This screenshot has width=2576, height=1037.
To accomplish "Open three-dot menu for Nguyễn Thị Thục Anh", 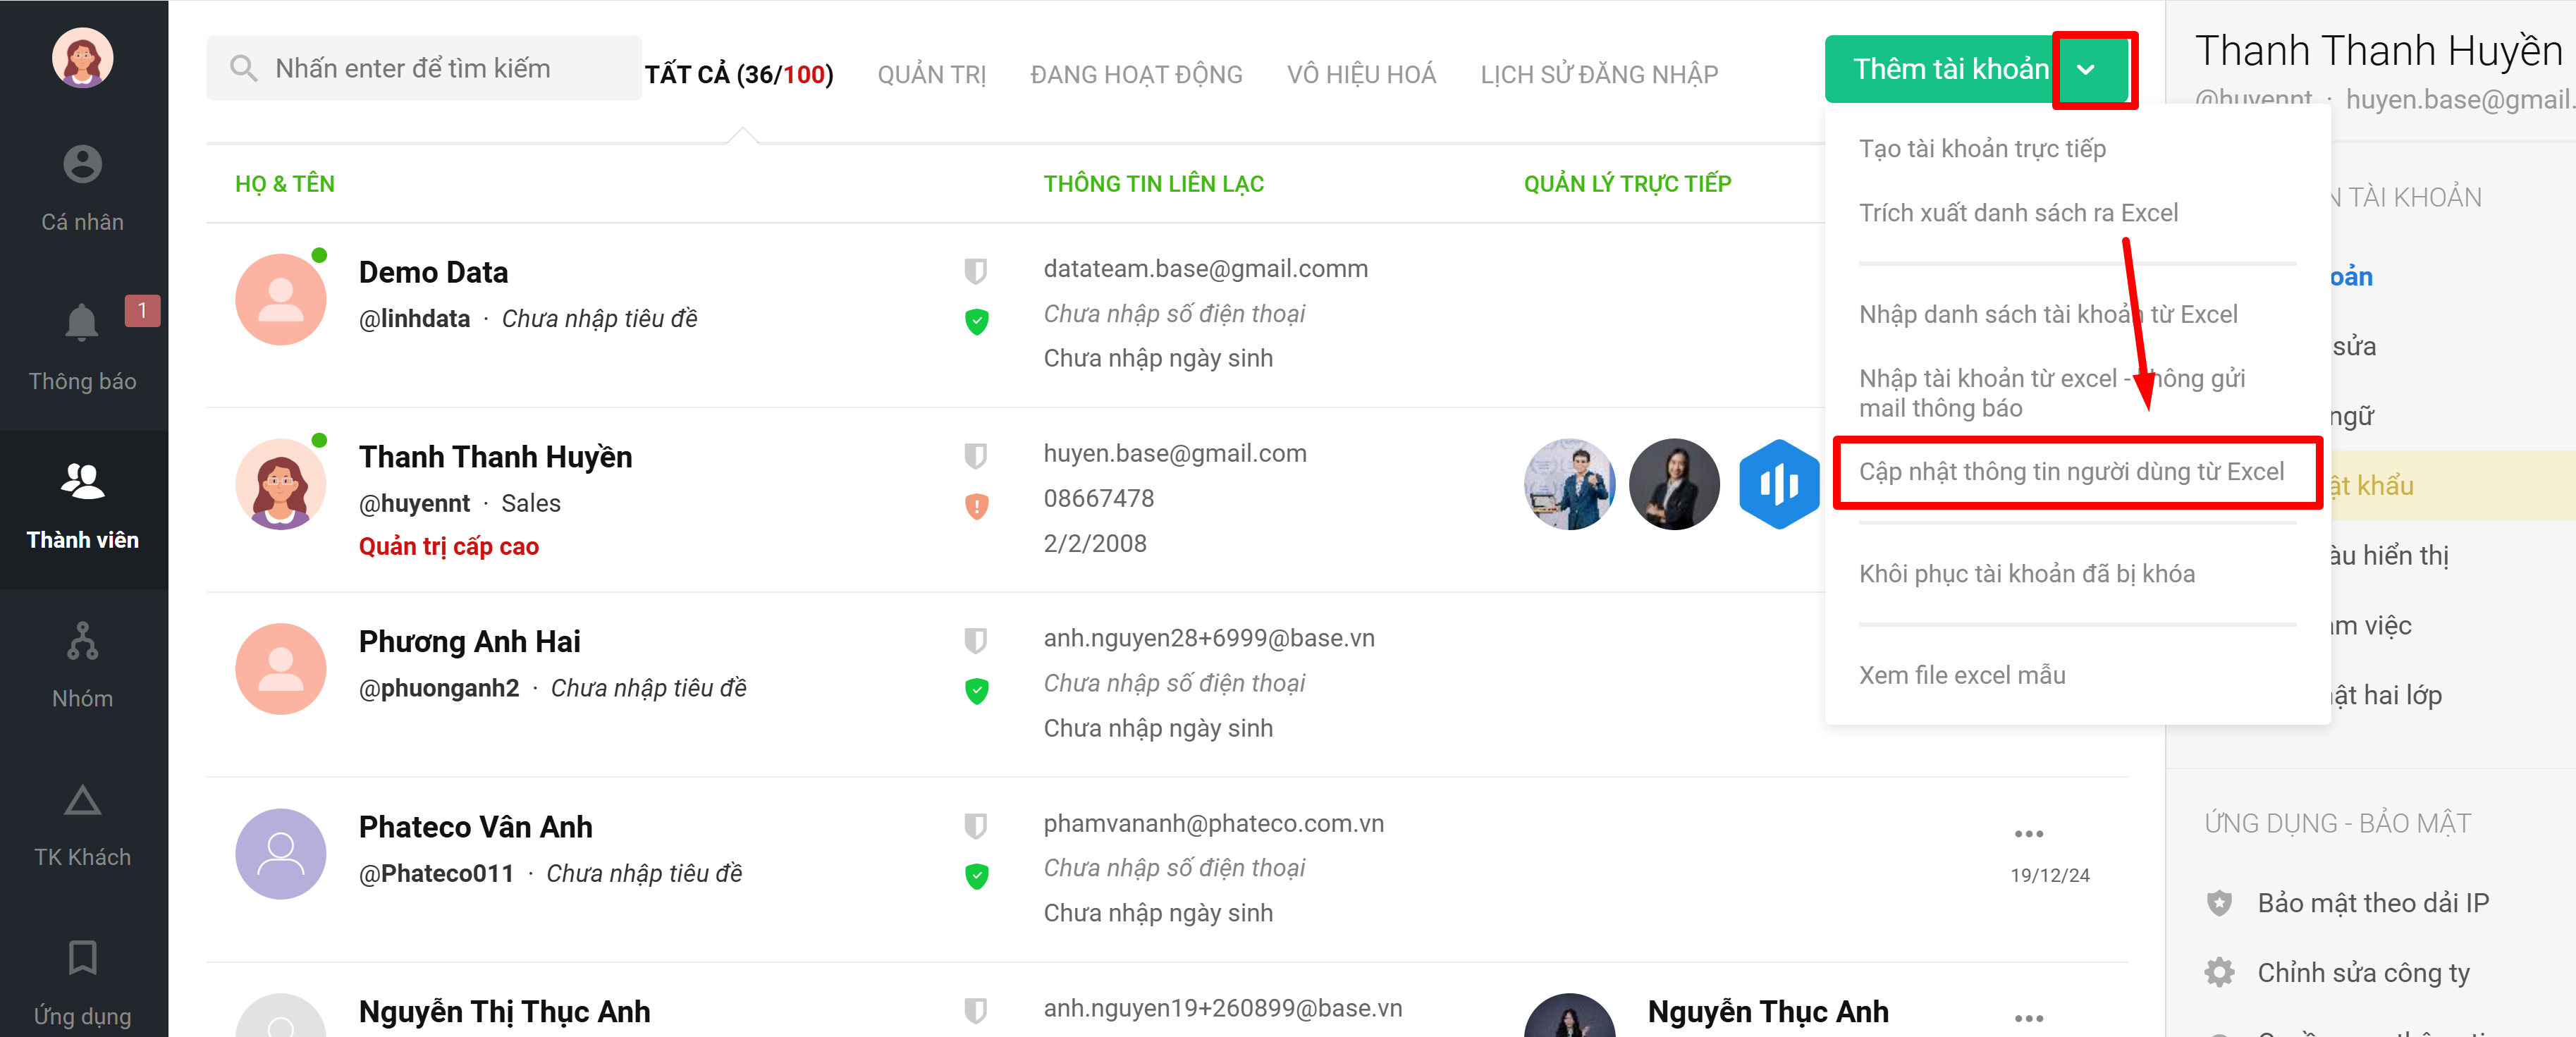I will point(2028,1018).
